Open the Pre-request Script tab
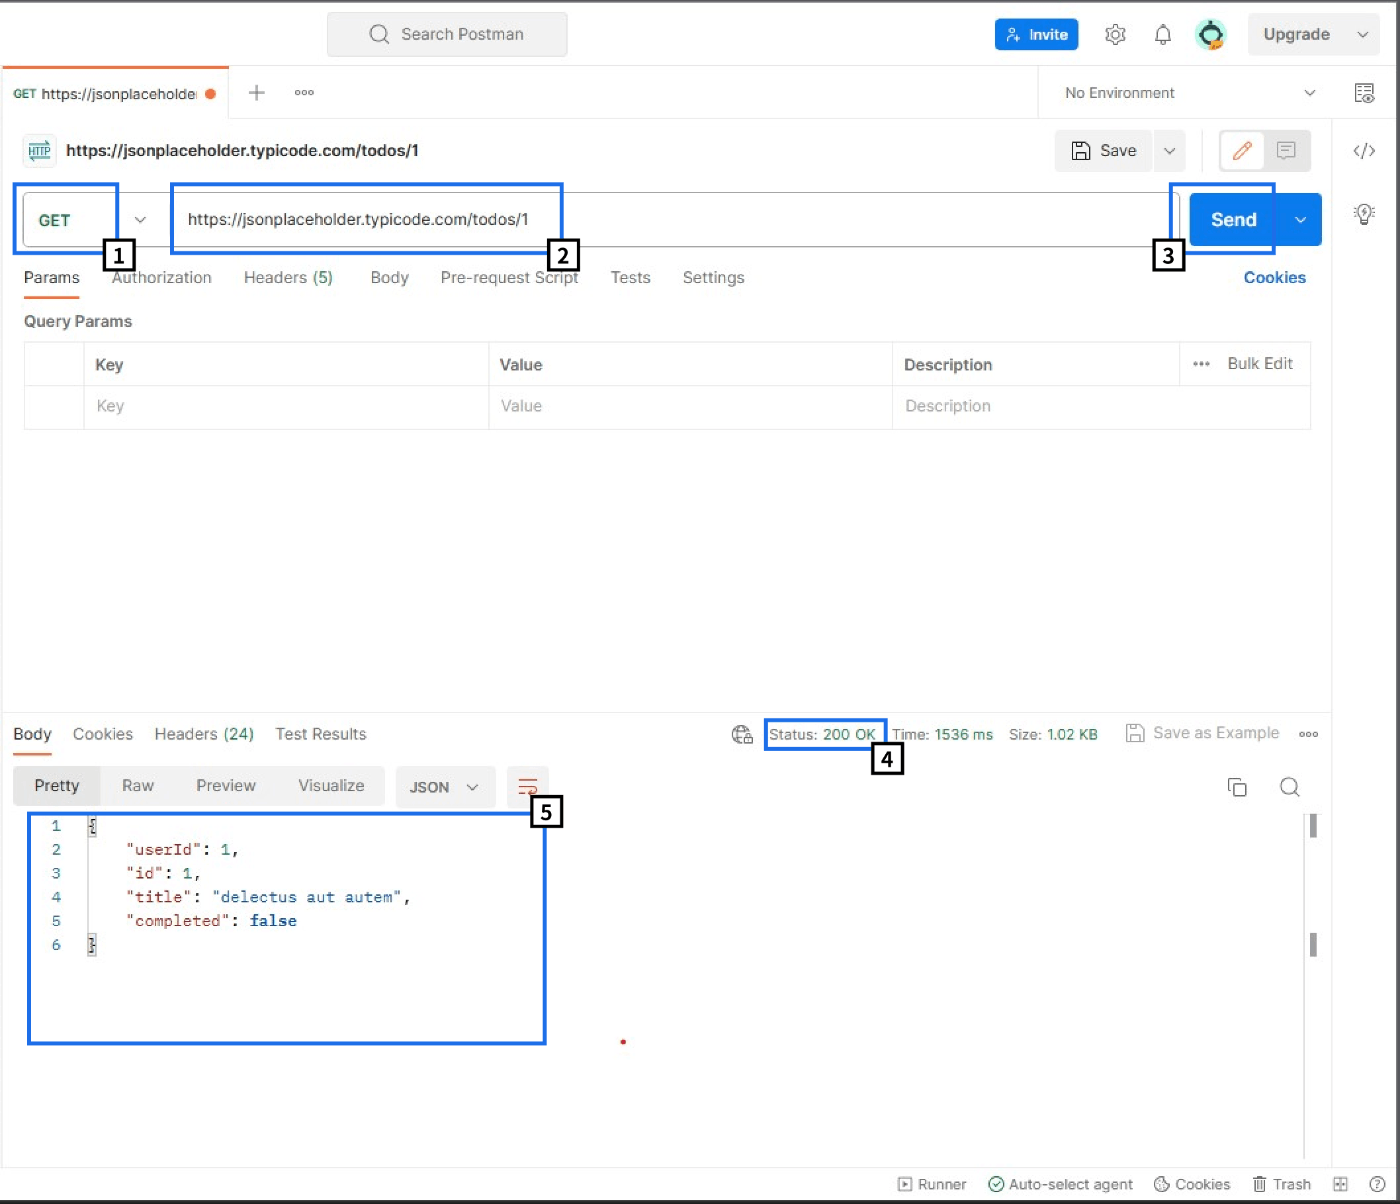 point(509,278)
